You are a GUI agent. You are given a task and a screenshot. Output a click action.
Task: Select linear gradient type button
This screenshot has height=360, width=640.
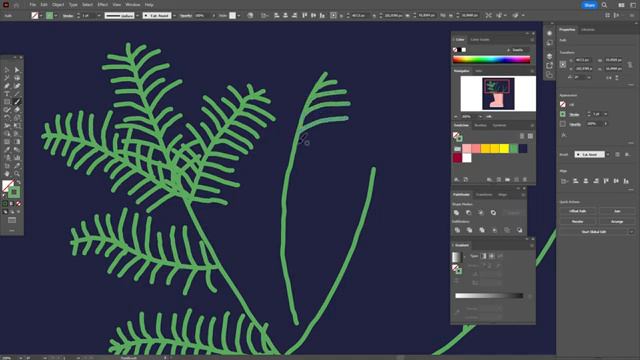(484, 256)
